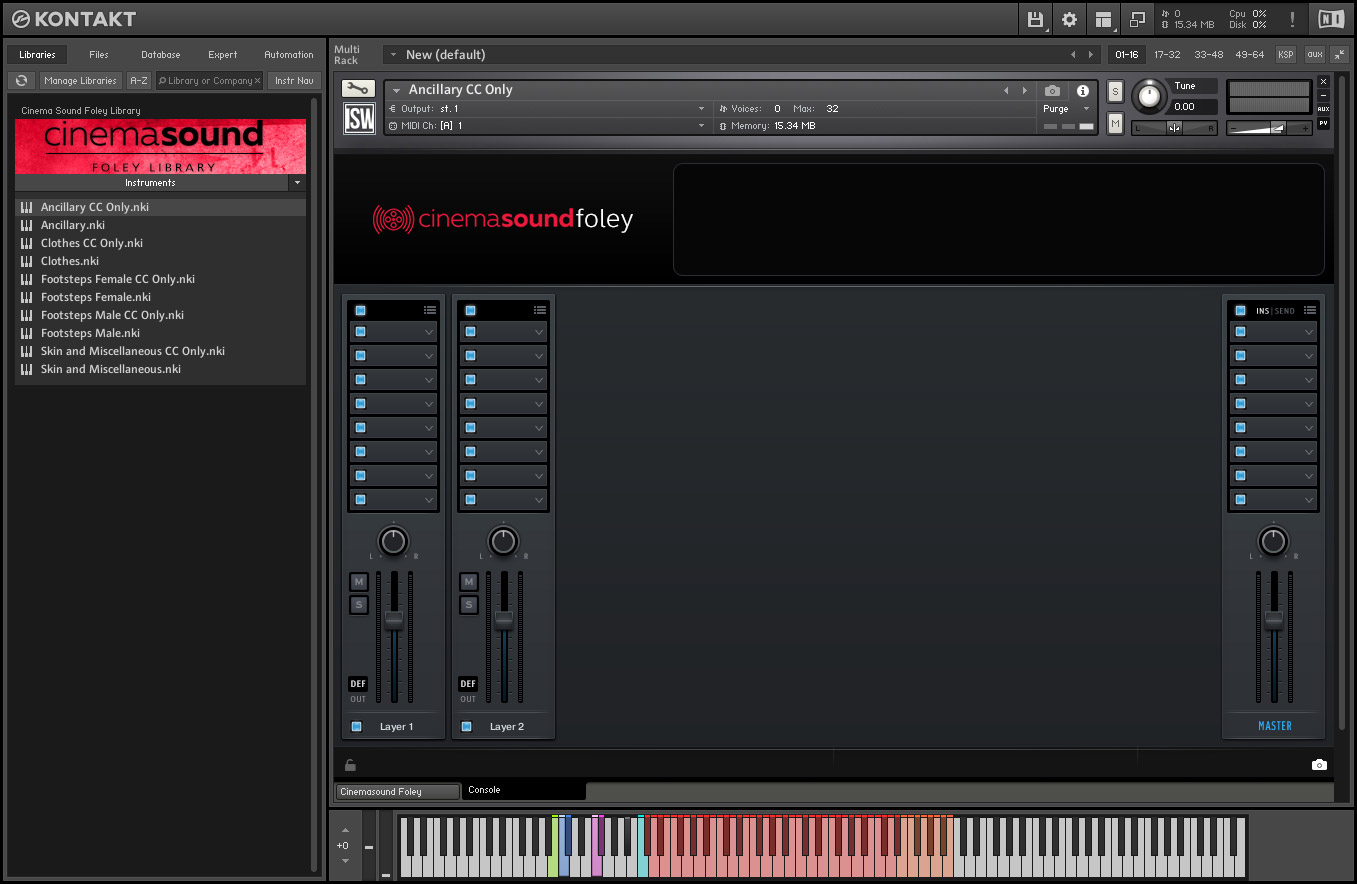Screen dimensions: 1357x884
Task: Click the A-Z sort button
Action: point(139,80)
